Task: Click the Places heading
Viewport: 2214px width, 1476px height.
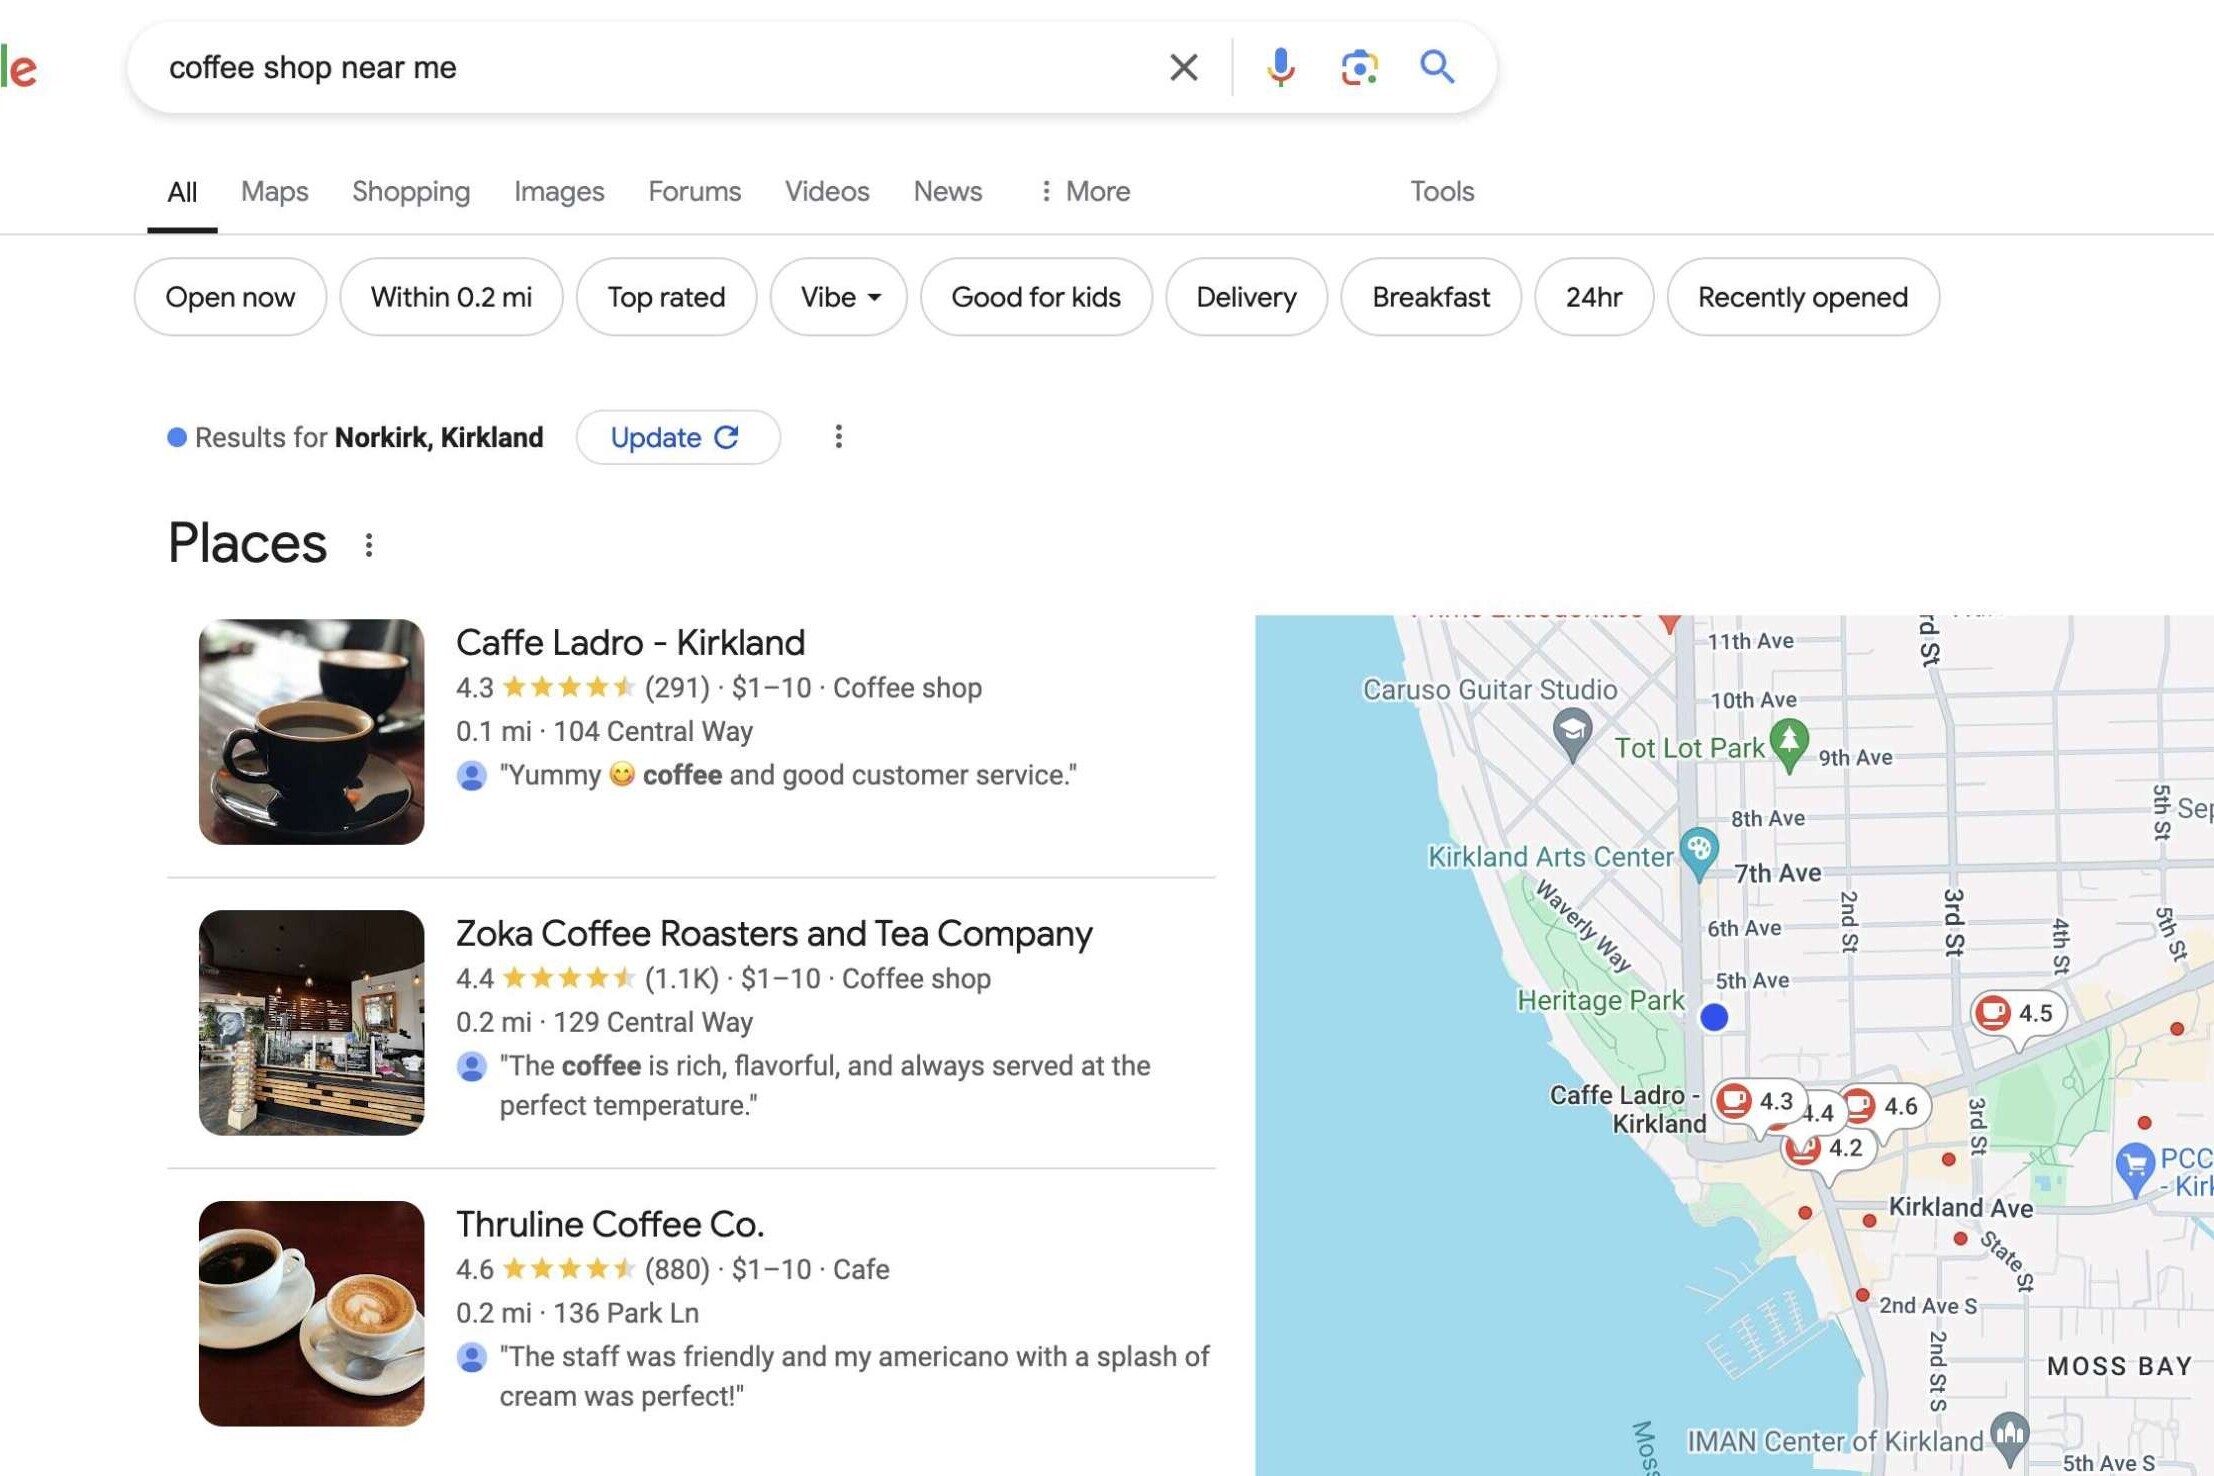Action: (x=247, y=543)
